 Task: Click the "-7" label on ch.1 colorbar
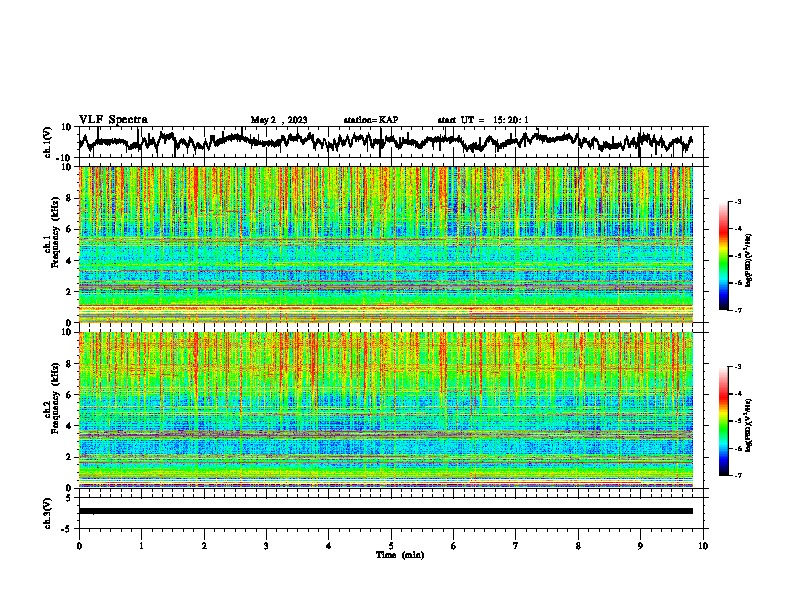737,310
